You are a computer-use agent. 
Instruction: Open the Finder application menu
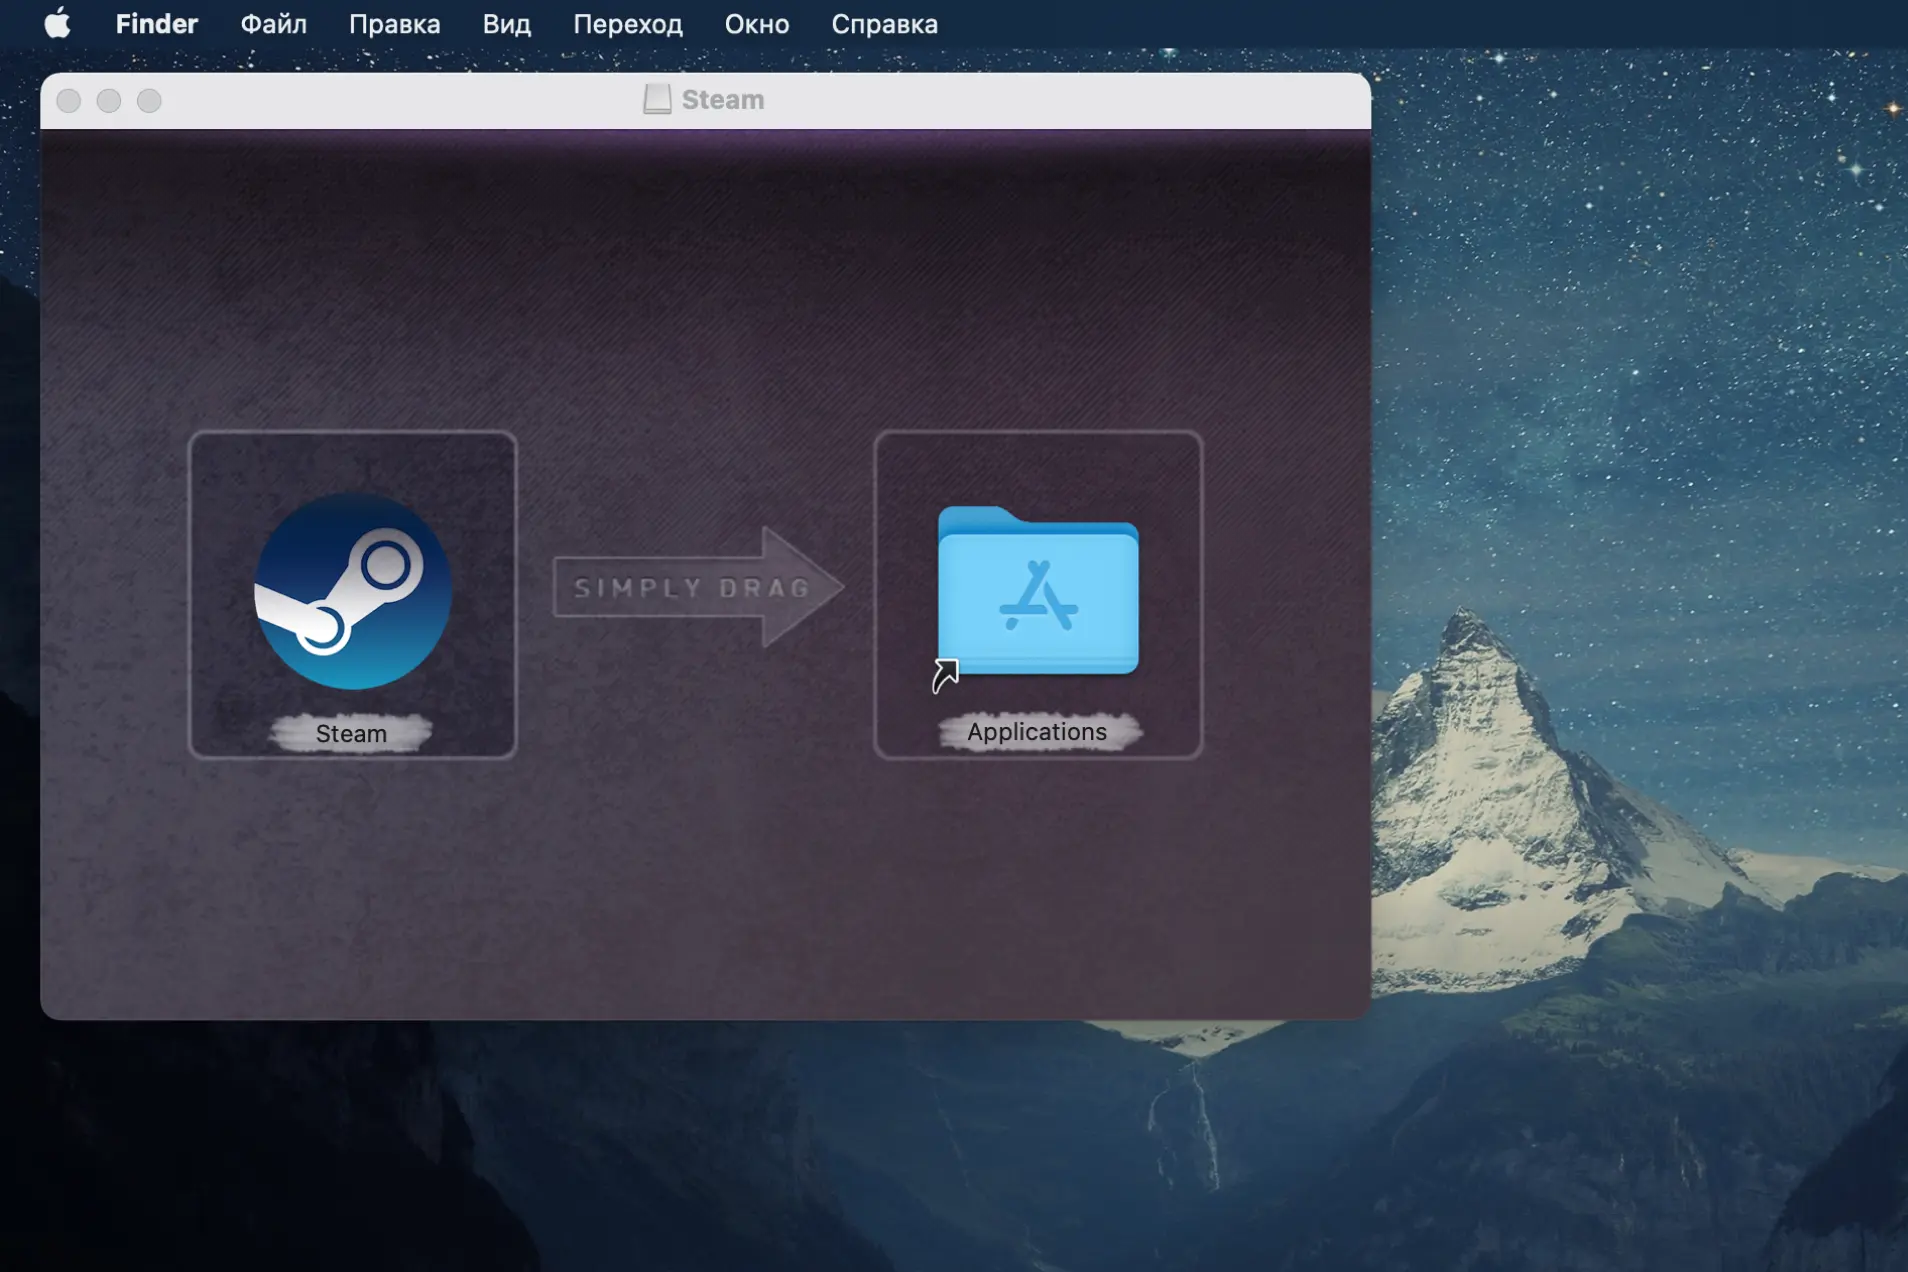pos(156,23)
